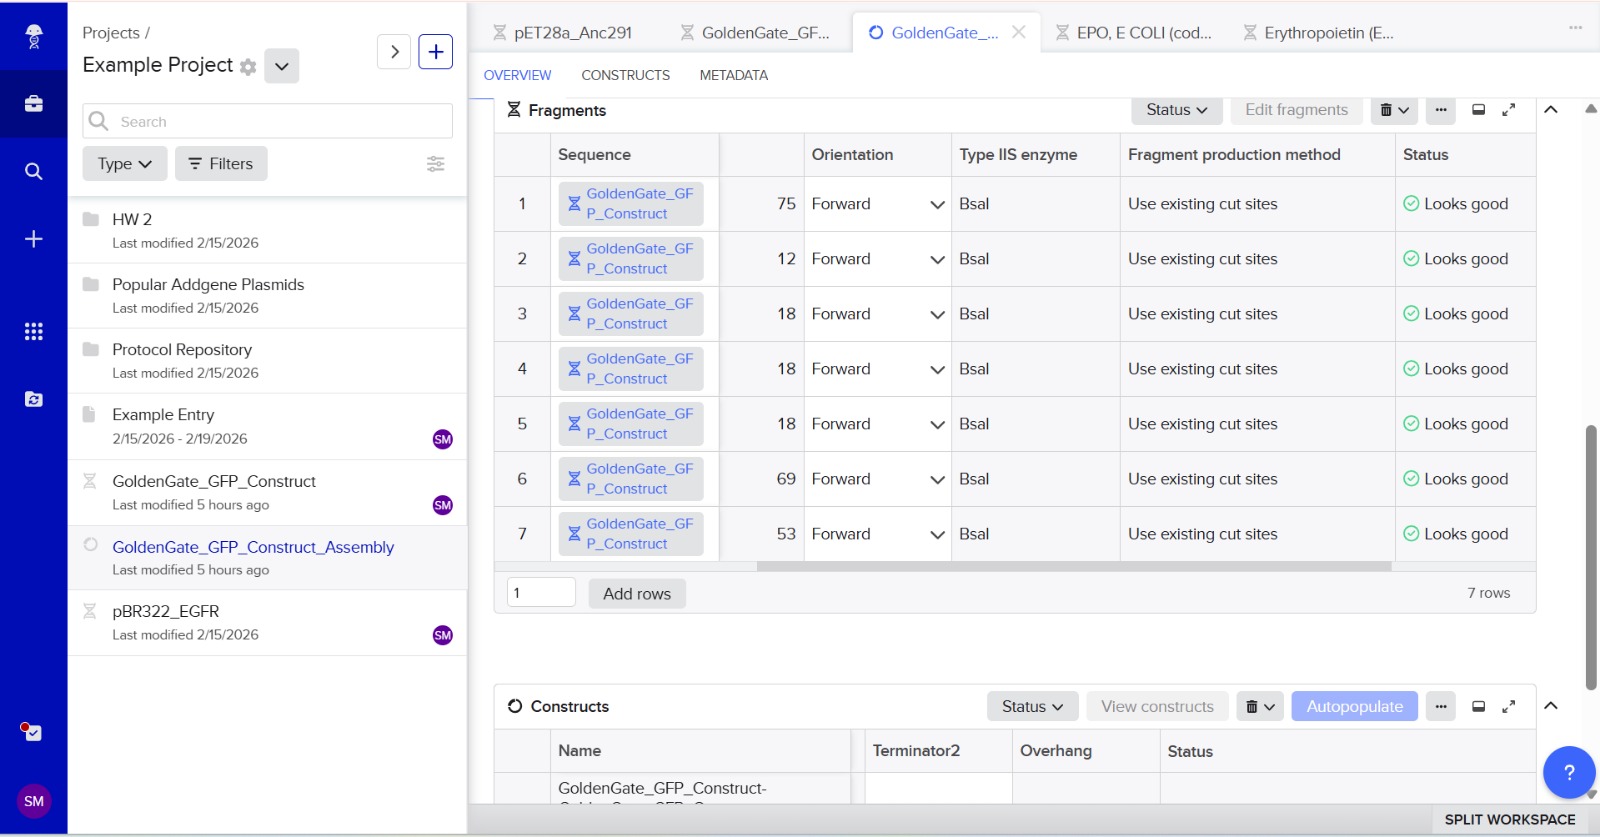This screenshot has height=837, width=1600.
Task: Collapse the Constructs section with chevron
Action: point(1551,706)
